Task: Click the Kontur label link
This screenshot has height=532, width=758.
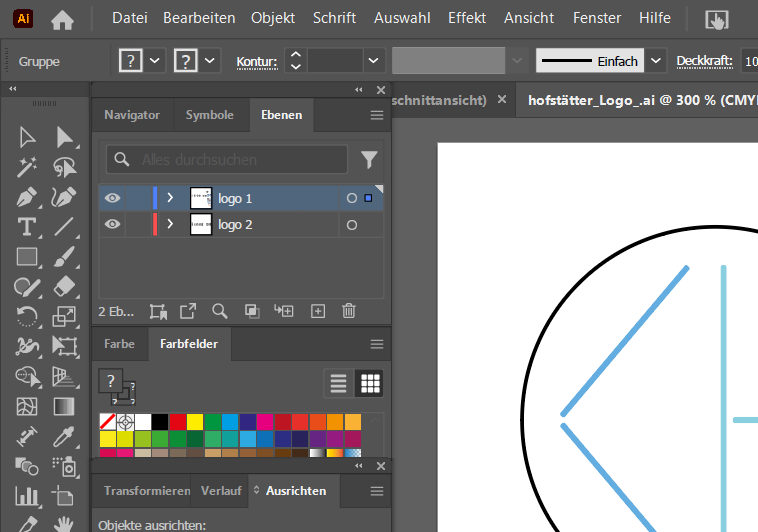Action: point(256,62)
